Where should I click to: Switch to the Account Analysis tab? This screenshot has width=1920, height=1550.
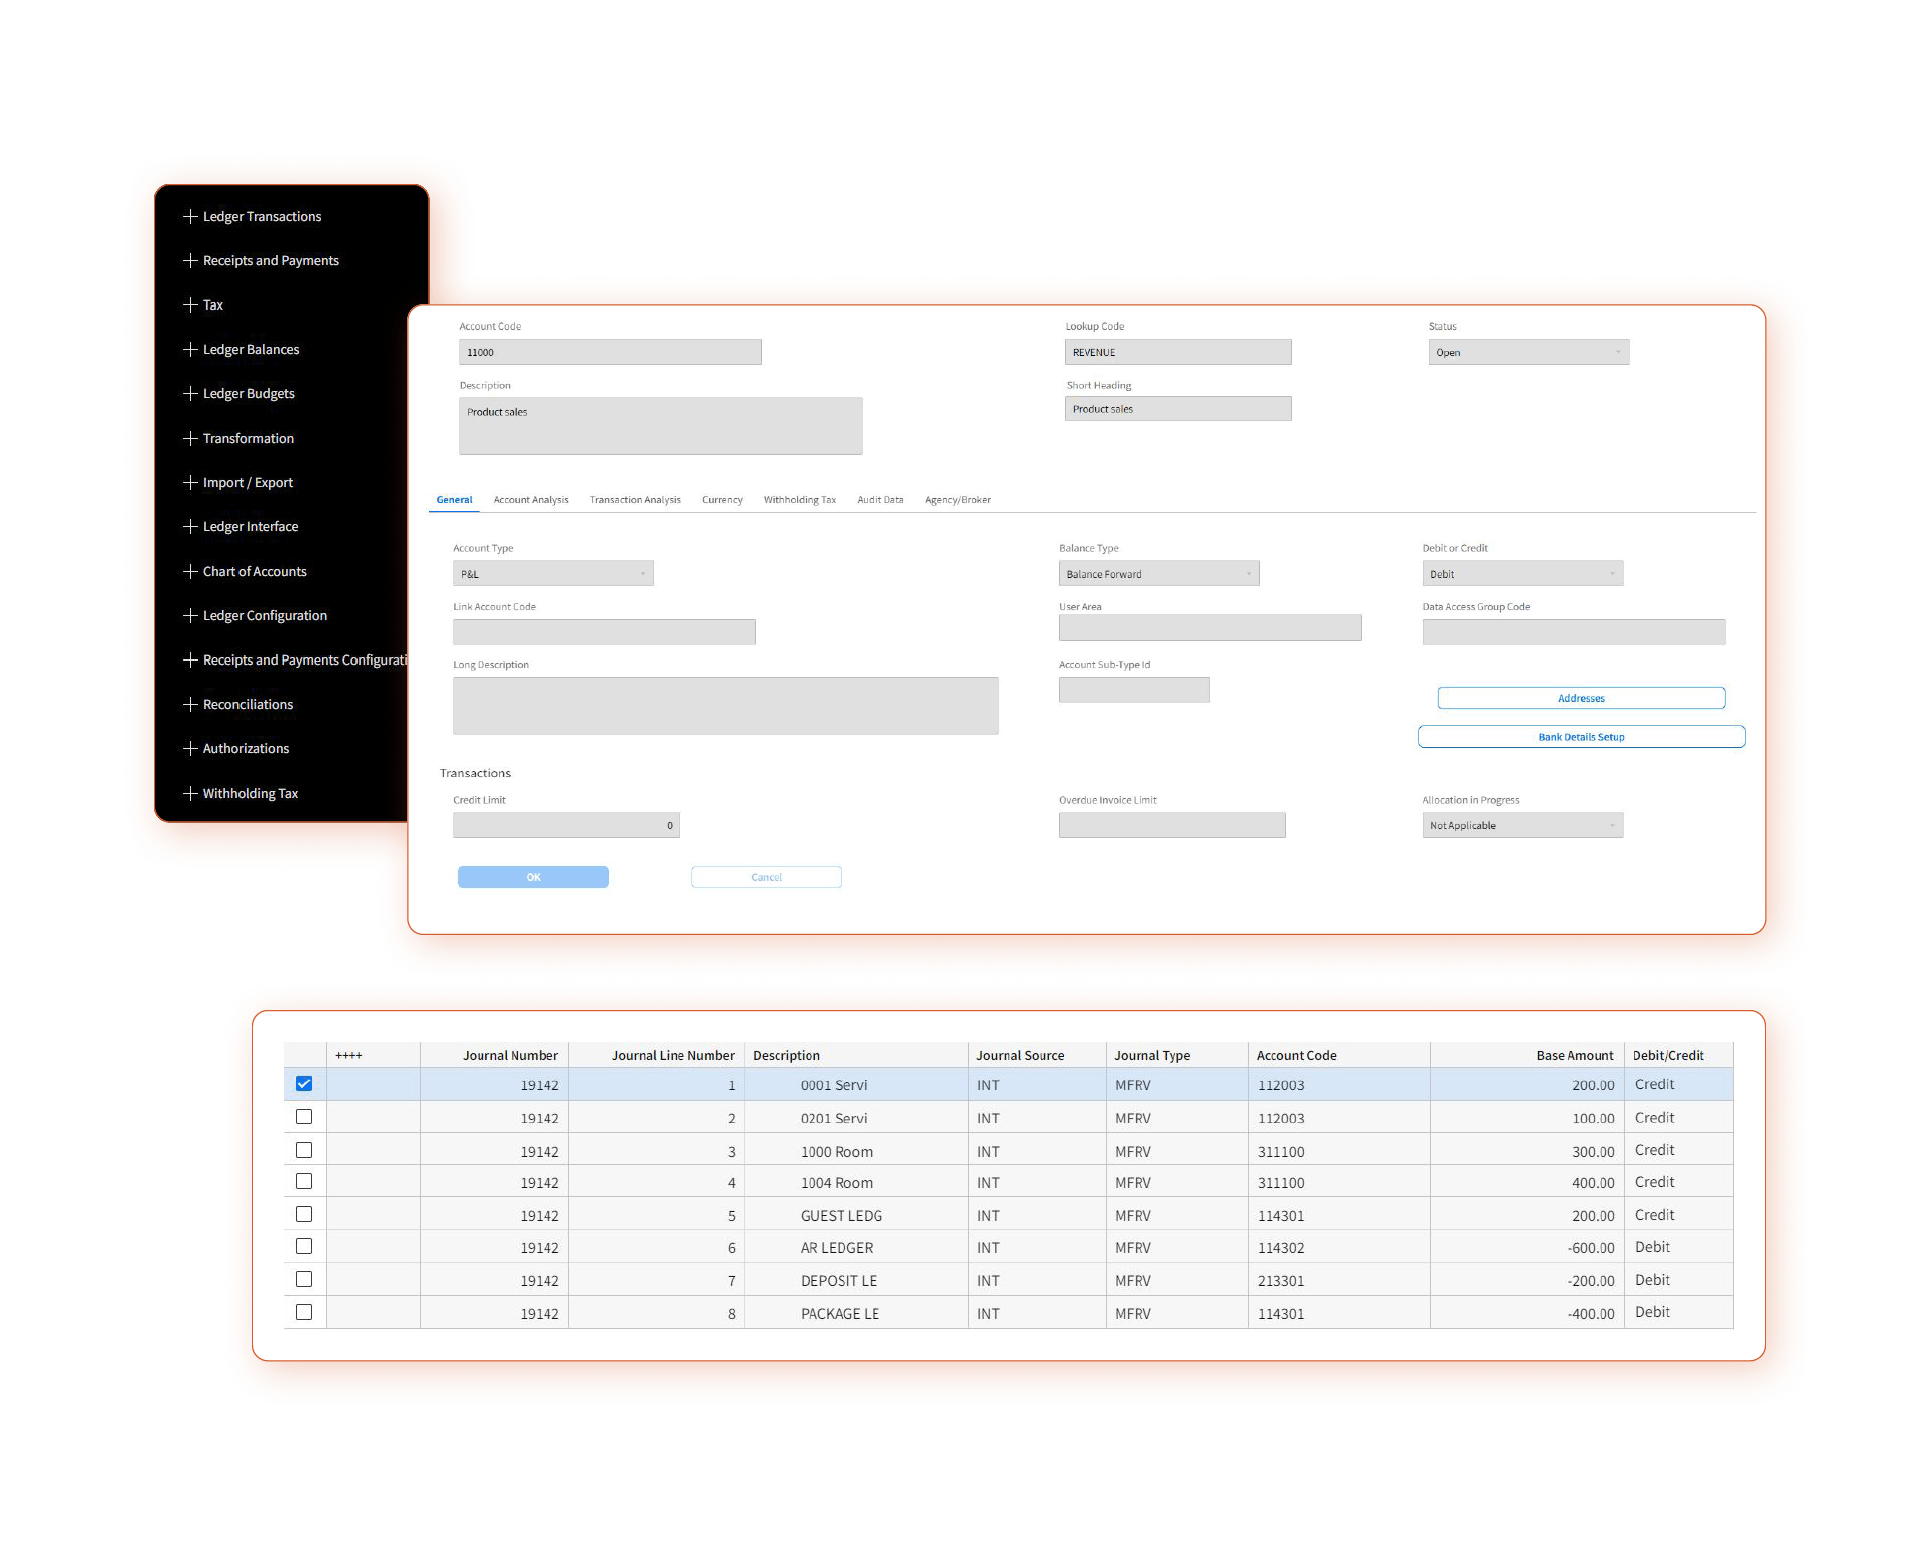tap(531, 500)
